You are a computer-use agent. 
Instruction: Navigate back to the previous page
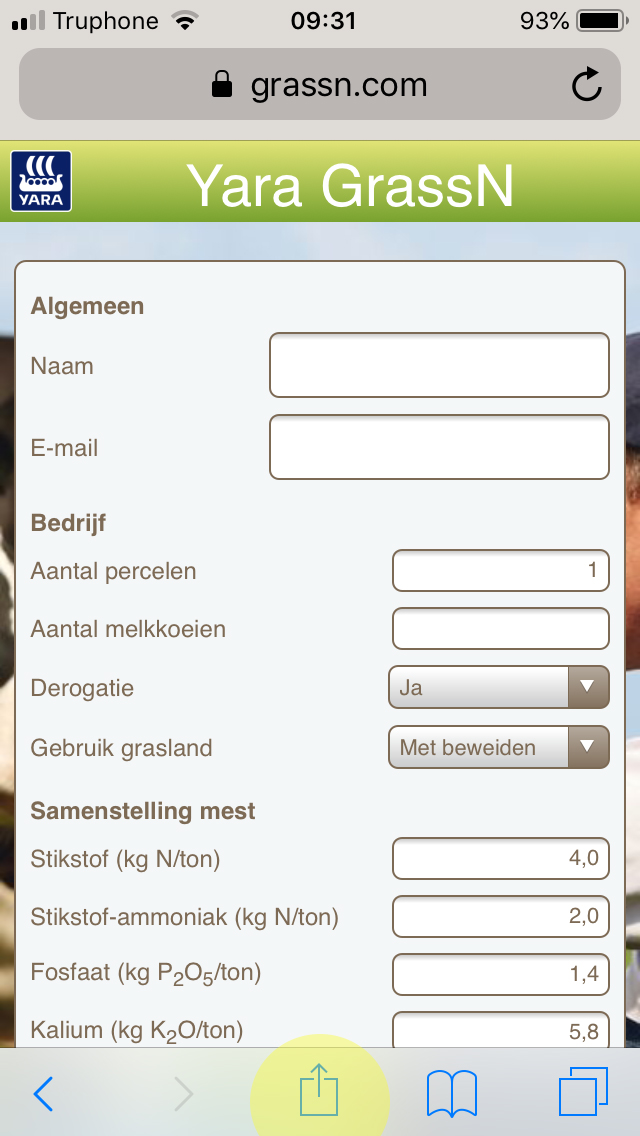44,1094
